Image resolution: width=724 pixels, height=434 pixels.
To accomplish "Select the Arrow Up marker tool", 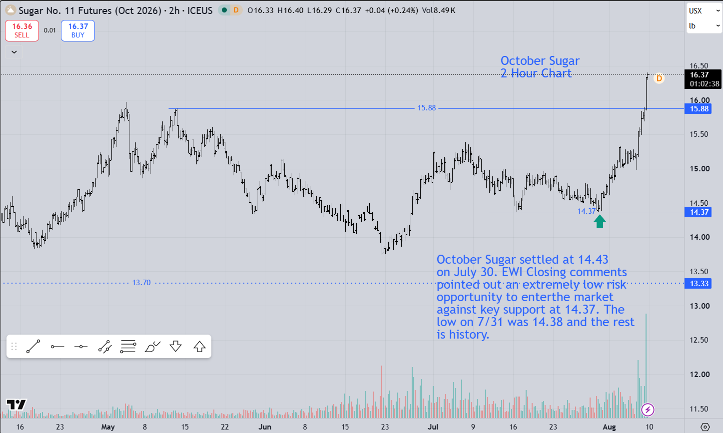I will 199,346.
